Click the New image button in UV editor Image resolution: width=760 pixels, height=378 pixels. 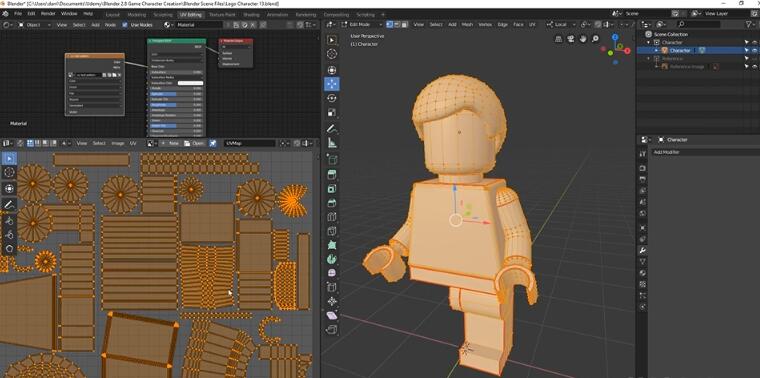[170, 143]
